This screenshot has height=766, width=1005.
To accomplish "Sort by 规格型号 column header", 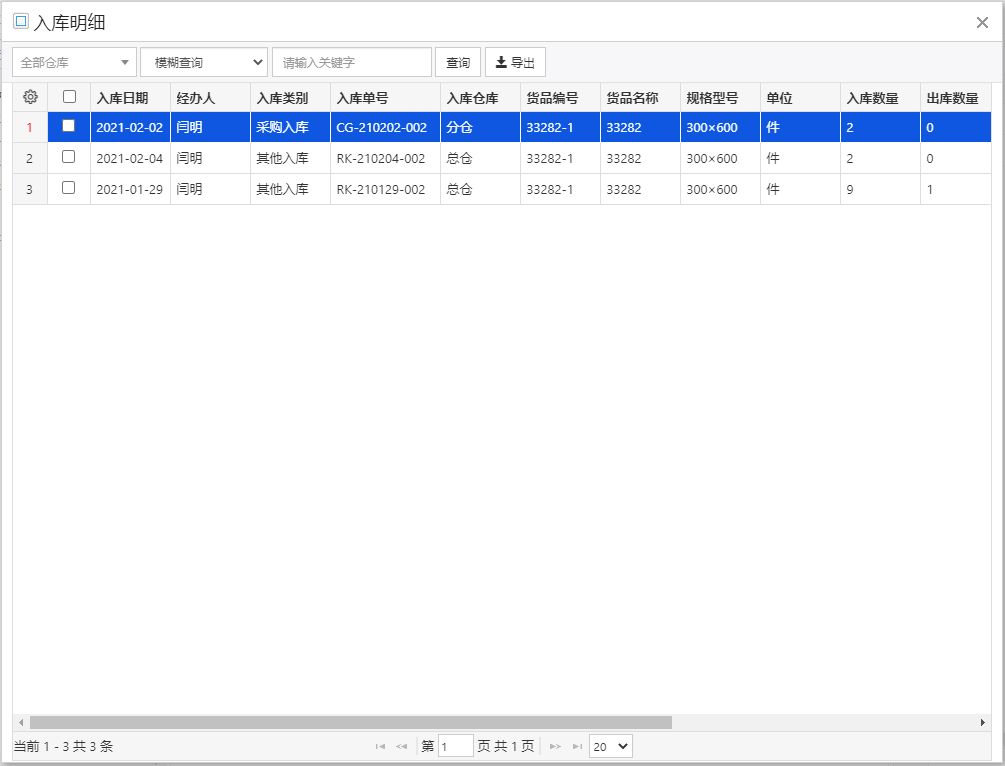I will pyautogui.click(x=720, y=98).
